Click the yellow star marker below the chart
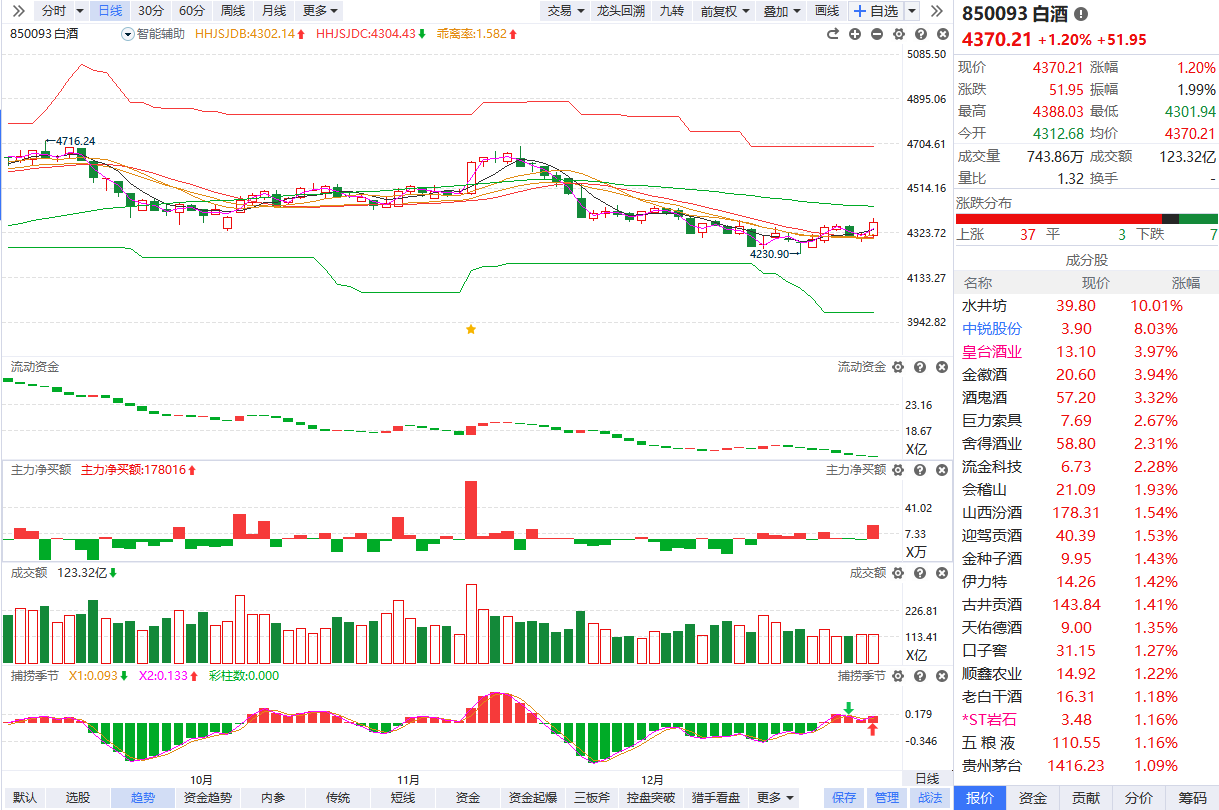This screenshot has width=1219, height=810. (471, 329)
